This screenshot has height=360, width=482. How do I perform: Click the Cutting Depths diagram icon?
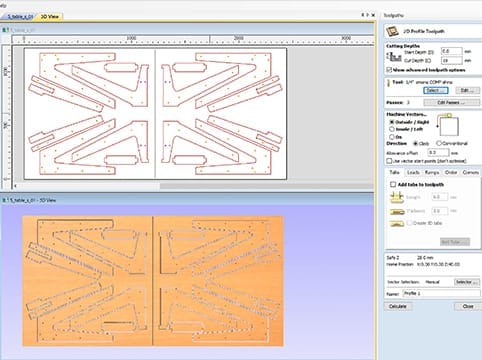pos(394,57)
